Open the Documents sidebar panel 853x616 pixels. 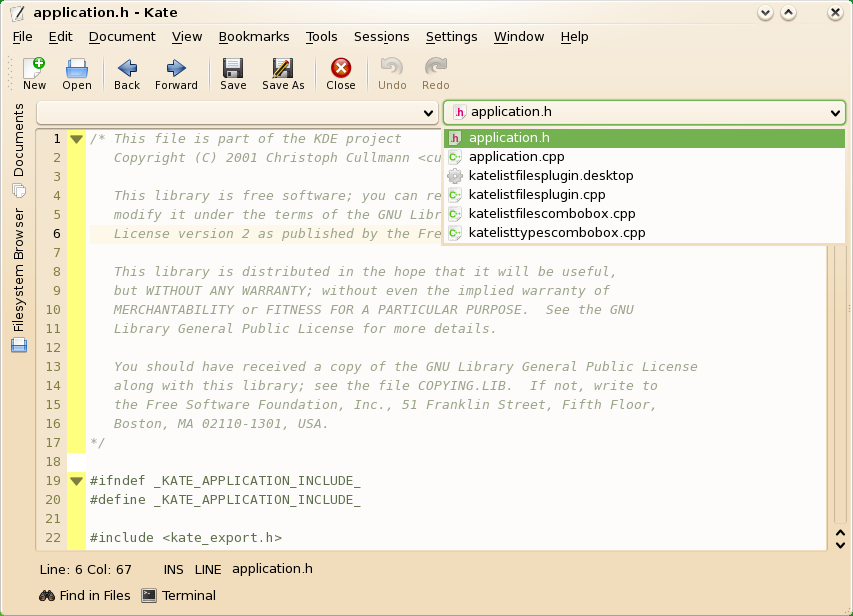18,150
